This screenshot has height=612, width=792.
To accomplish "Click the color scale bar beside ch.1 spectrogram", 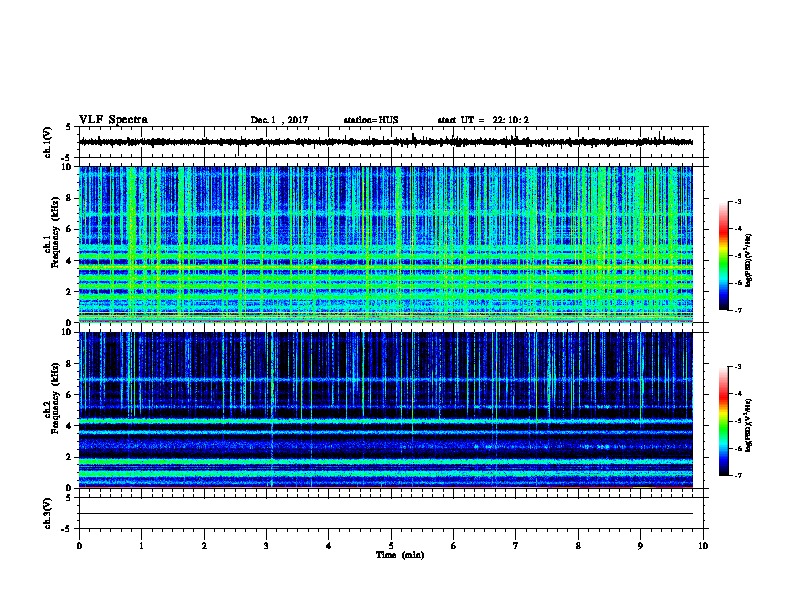I will tap(724, 256).
